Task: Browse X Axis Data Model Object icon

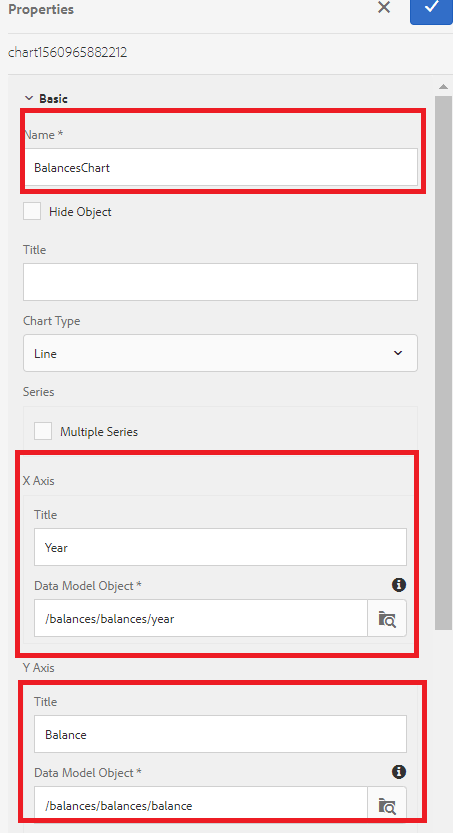Action: 387,618
